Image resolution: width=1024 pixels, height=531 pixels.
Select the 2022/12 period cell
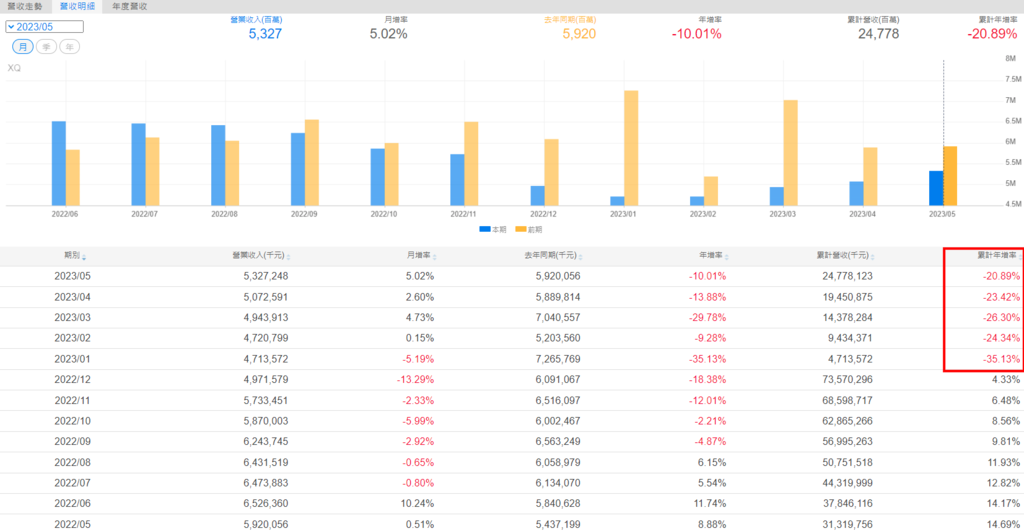tap(72, 379)
